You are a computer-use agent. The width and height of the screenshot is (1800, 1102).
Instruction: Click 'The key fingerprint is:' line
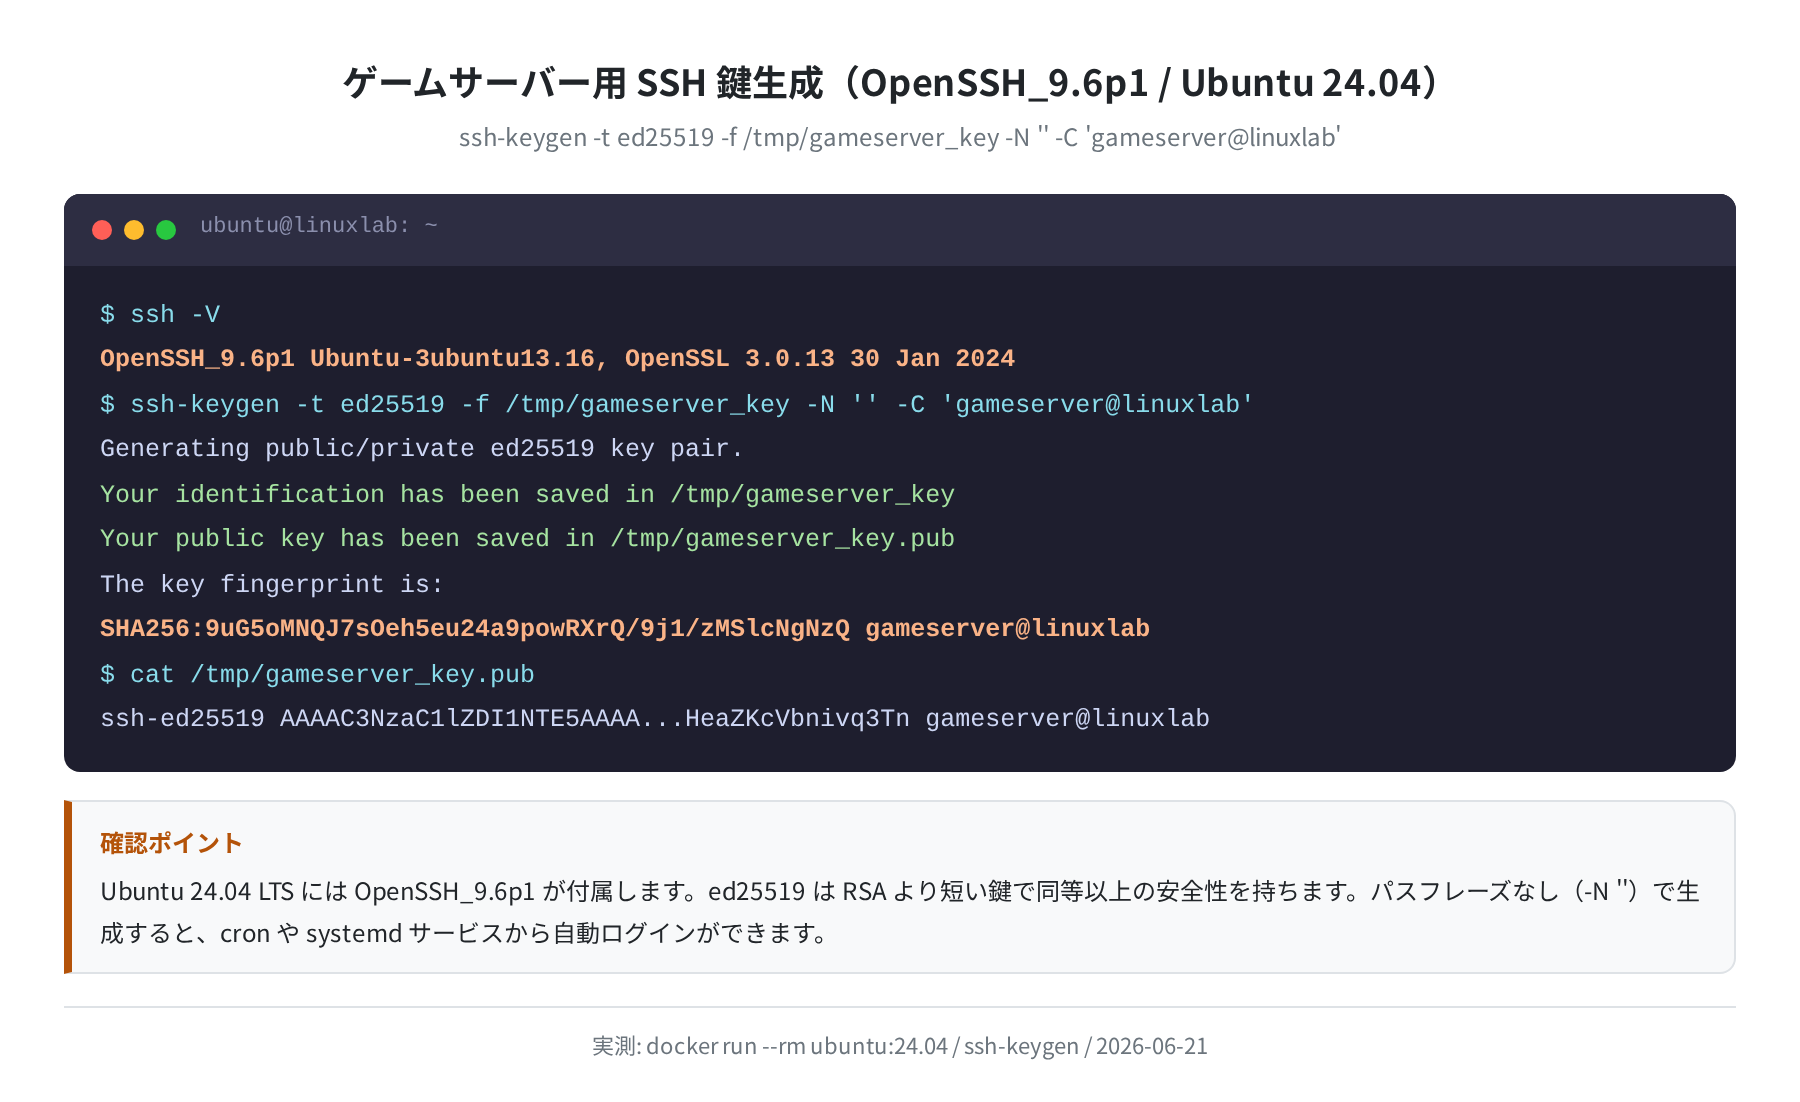pyautogui.click(x=271, y=584)
